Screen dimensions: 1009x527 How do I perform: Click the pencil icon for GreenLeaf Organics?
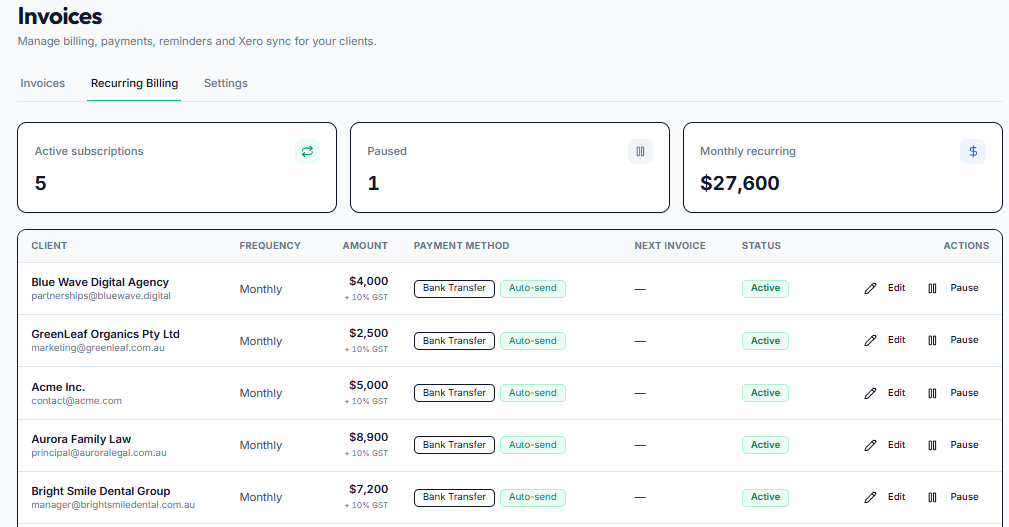point(870,340)
